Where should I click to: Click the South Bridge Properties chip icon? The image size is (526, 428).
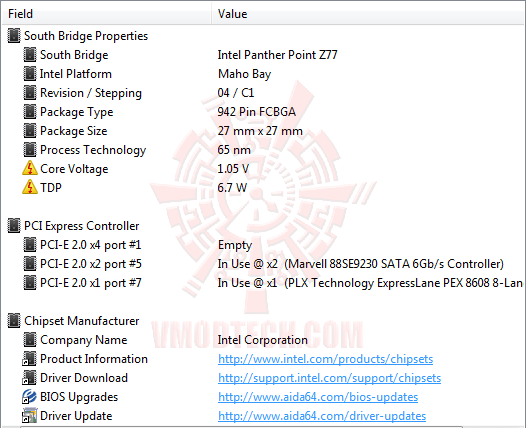(x=14, y=36)
